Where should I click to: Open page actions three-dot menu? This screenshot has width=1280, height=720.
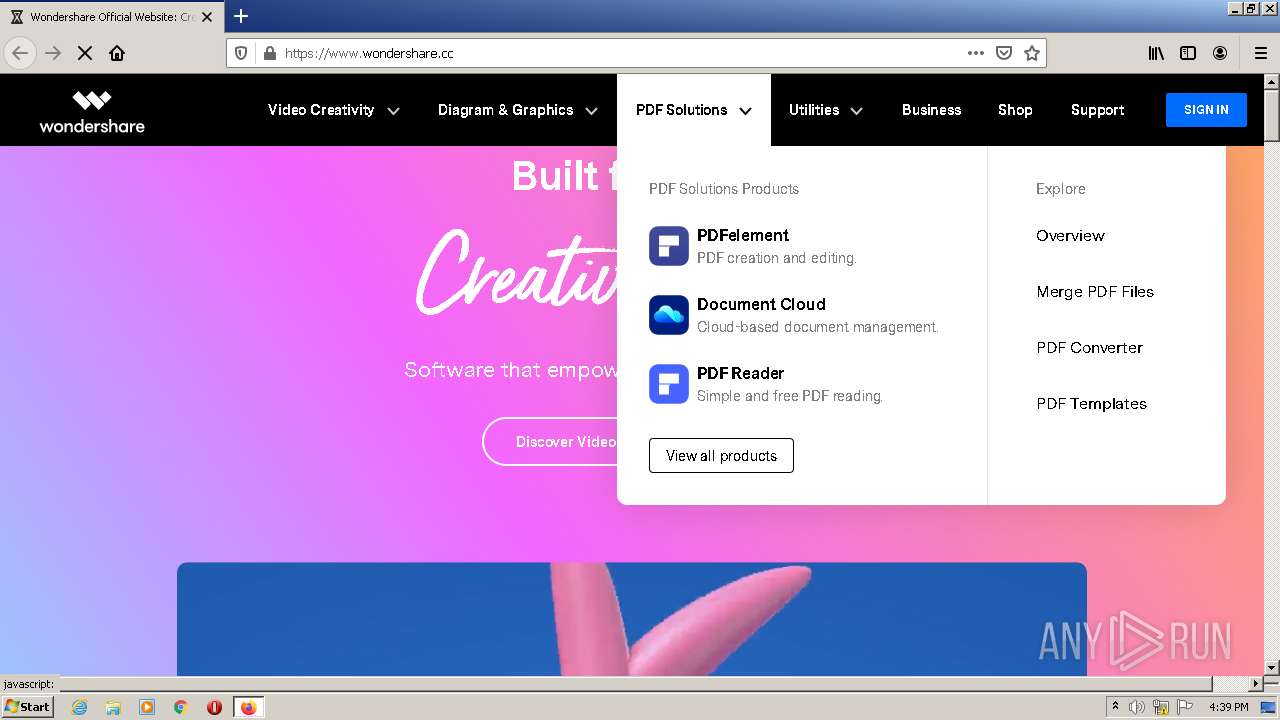pos(976,53)
